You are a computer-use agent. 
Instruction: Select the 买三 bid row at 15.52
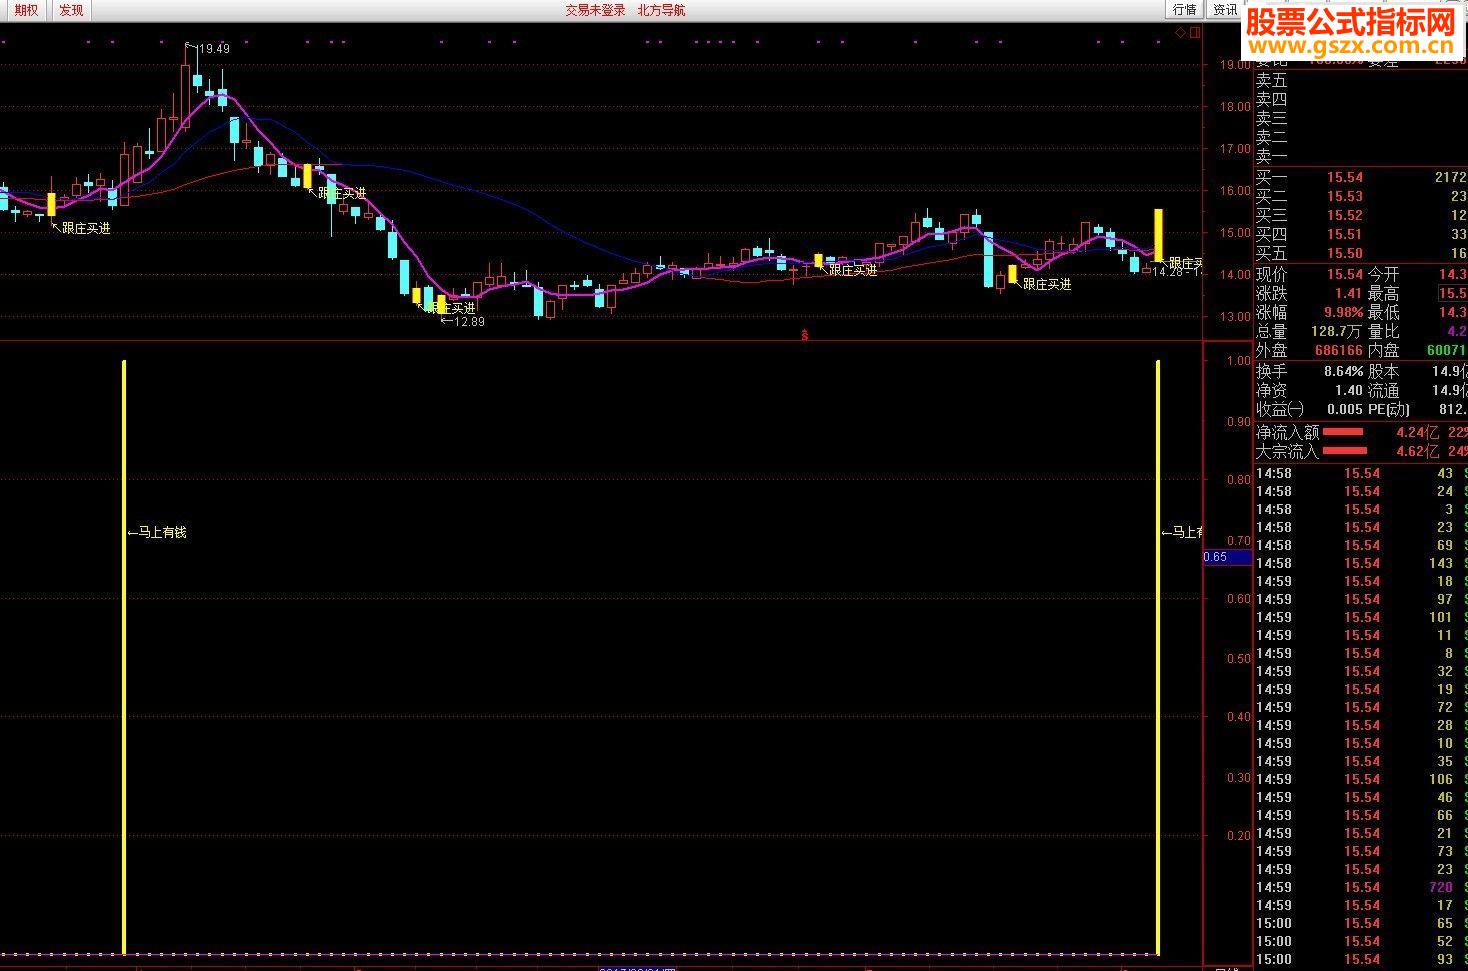tap(1361, 216)
